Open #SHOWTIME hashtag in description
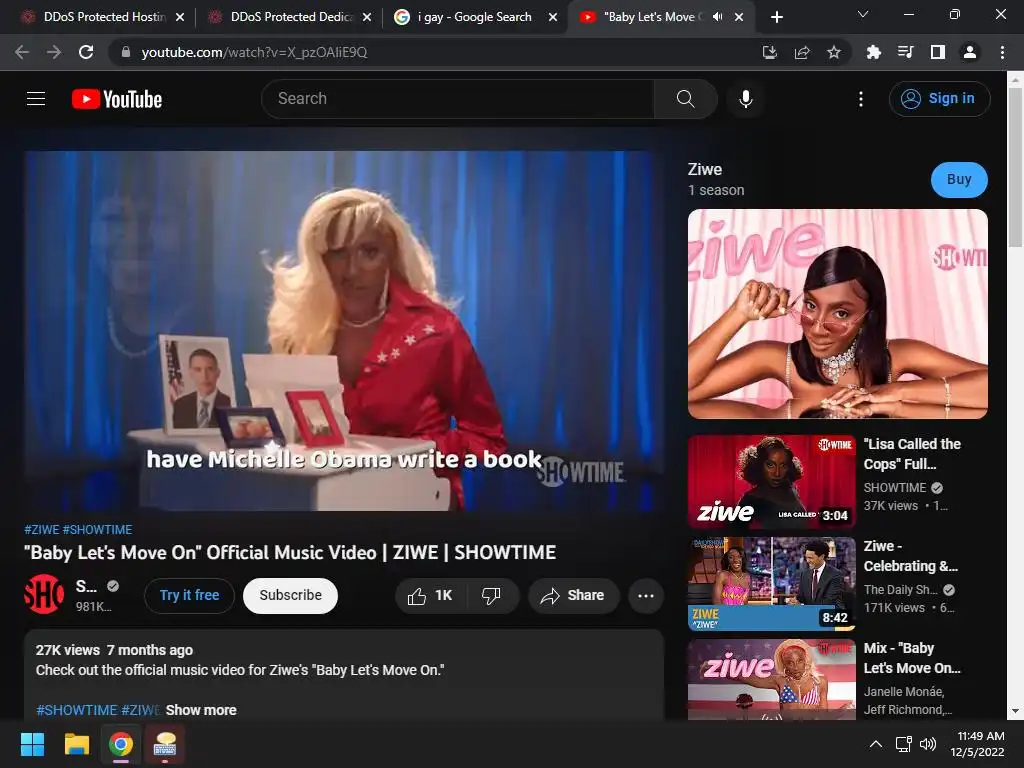 click(76, 710)
